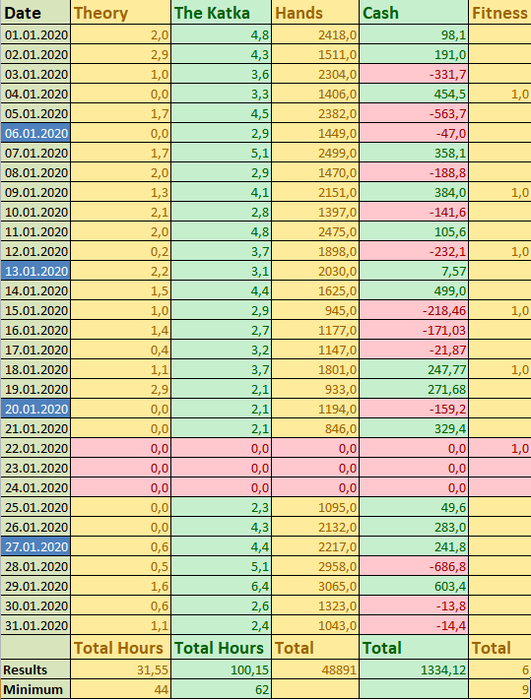Select the Hands column header
Image resolution: width=531 pixels, height=700 pixels.
[x=315, y=12]
